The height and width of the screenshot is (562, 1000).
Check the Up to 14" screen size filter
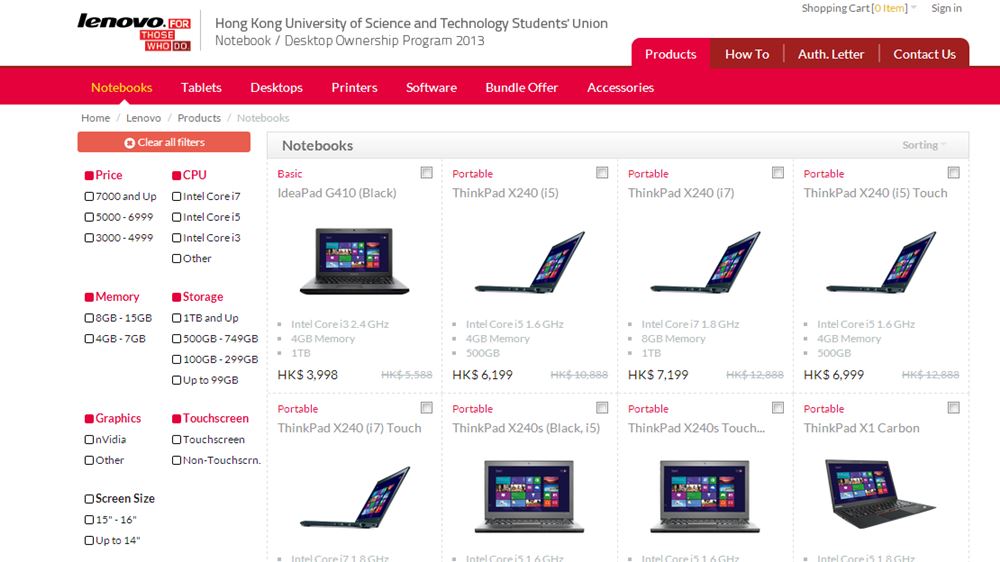click(89, 540)
